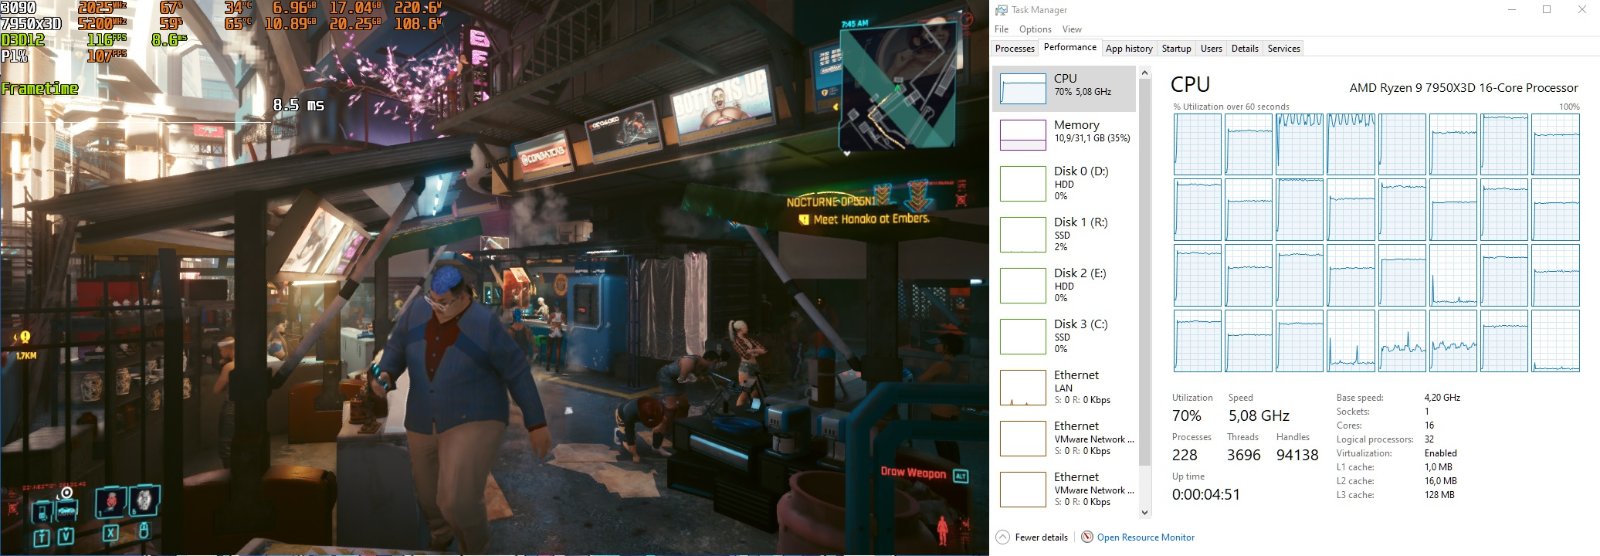
Task: Select Disk 3 (C:) in the sidebar
Action: (1064, 337)
